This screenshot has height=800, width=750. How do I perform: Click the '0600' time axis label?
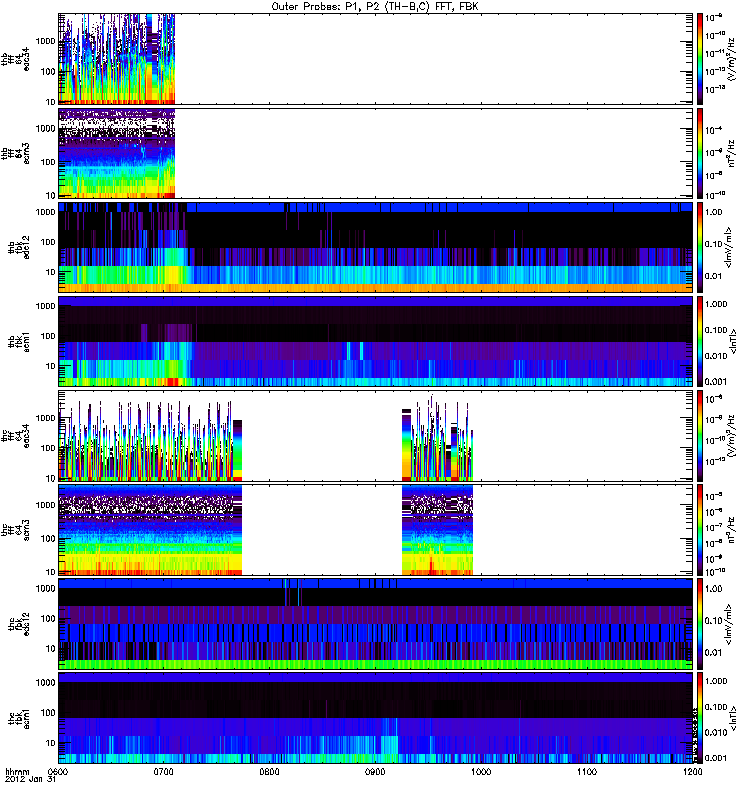pos(58,771)
